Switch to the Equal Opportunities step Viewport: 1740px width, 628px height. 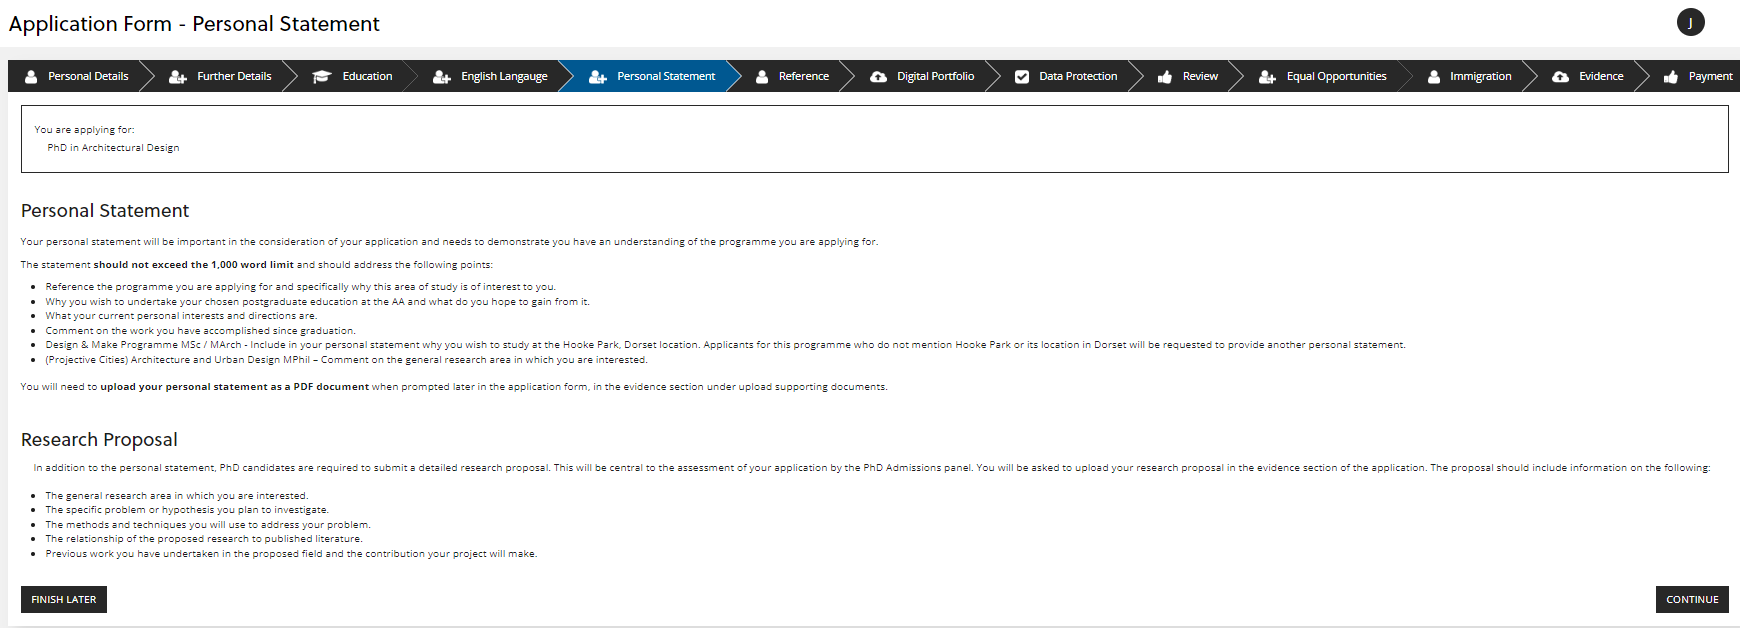(1336, 77)
